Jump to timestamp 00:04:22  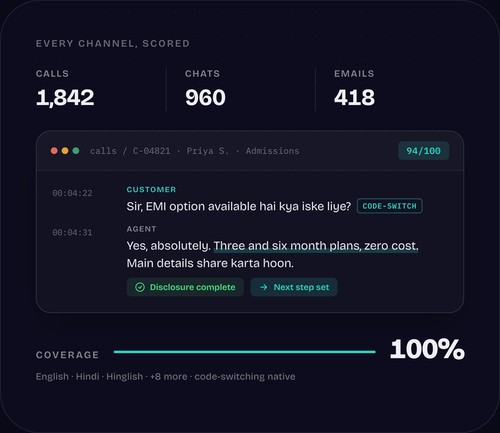click(72, 193)
